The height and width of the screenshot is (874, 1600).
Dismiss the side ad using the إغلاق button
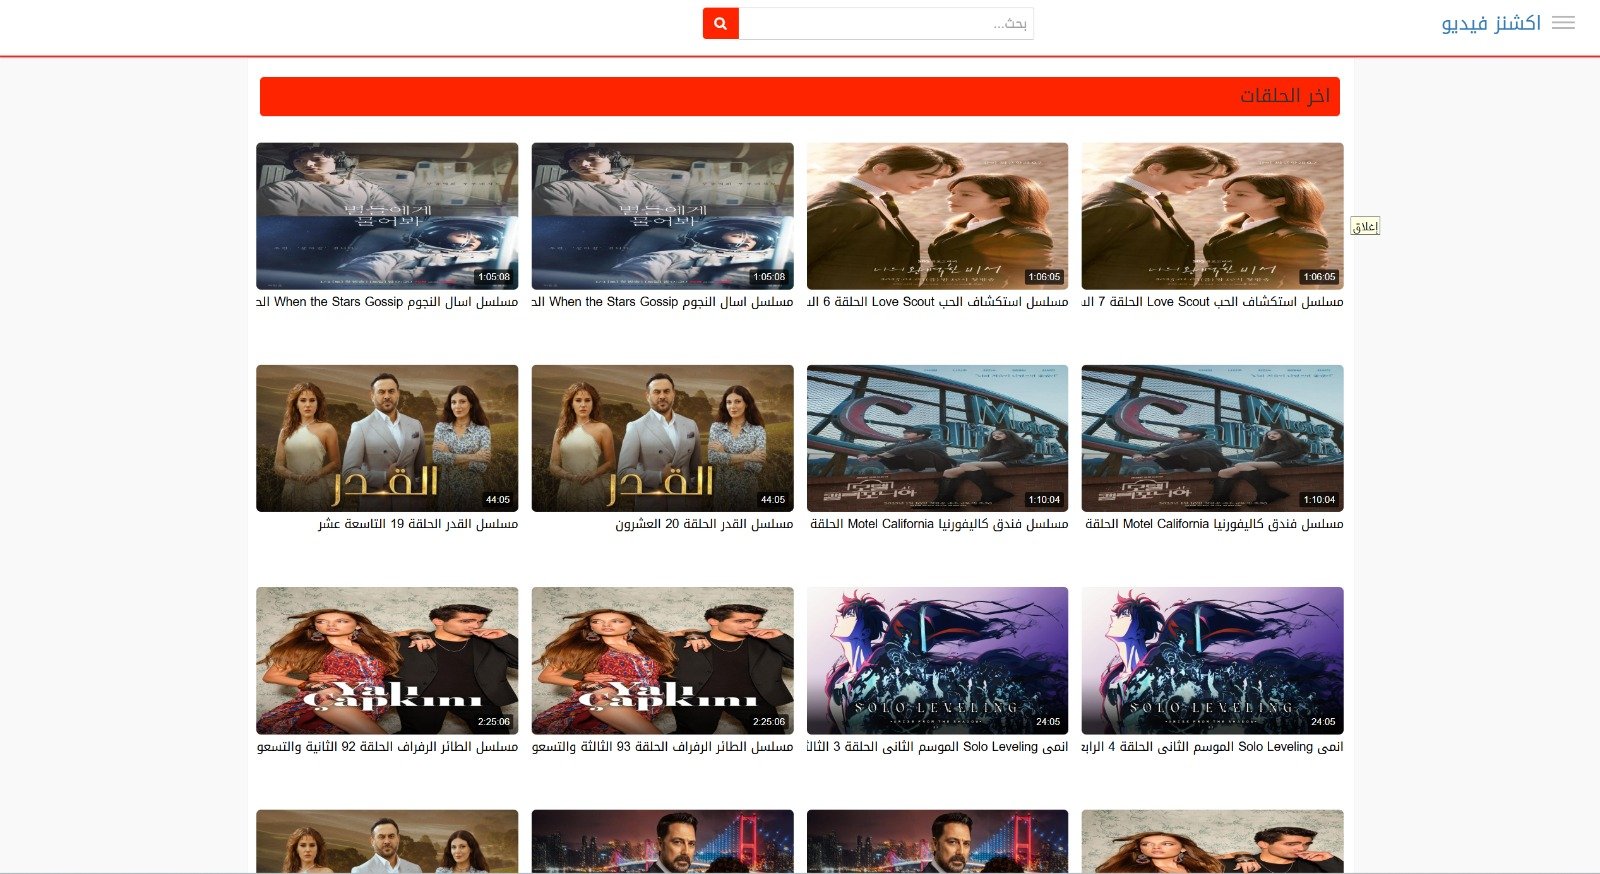1364,226
